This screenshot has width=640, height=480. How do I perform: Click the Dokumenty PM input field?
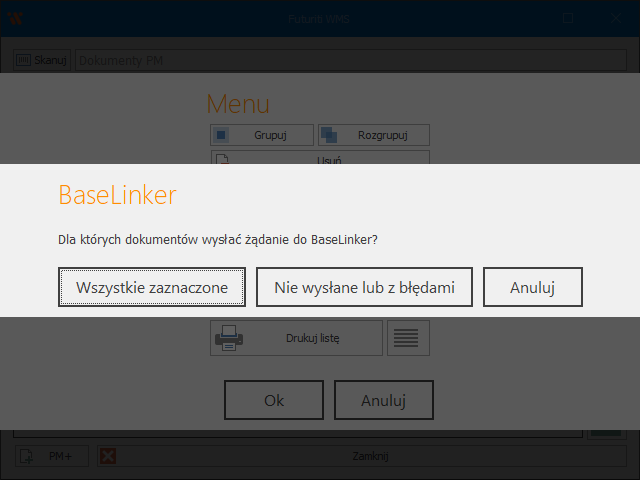coord(351,60)
